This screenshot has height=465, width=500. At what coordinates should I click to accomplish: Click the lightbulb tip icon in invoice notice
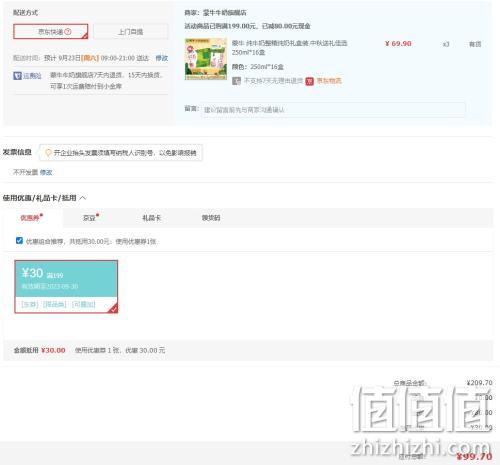[48, 153]
